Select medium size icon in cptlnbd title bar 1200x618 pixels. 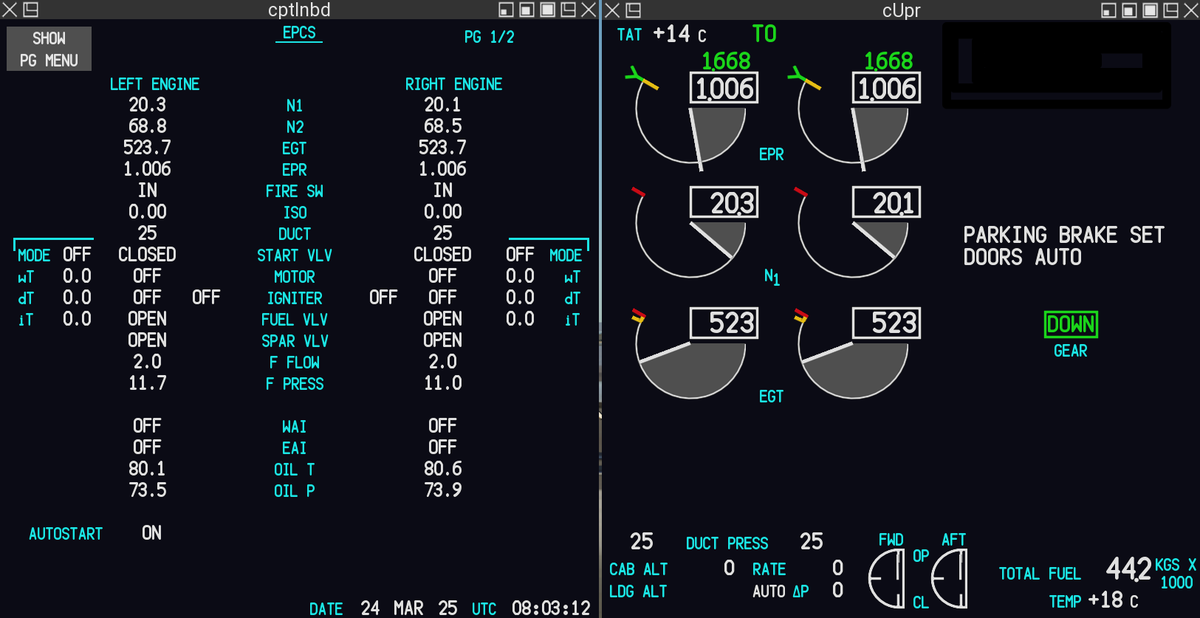pyautogui.click(x=527, y=11)
